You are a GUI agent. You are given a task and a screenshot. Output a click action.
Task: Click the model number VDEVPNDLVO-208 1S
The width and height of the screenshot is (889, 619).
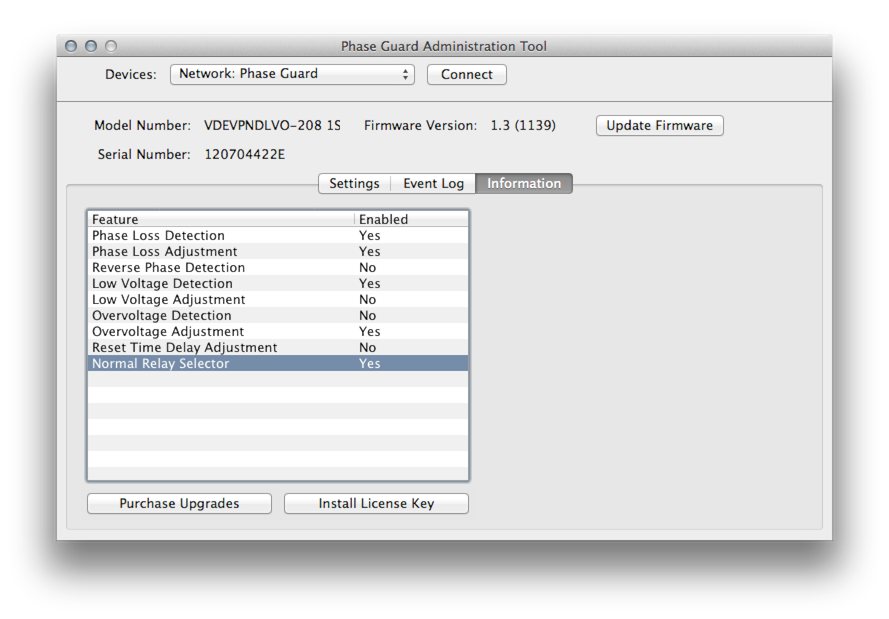point(272,125)
